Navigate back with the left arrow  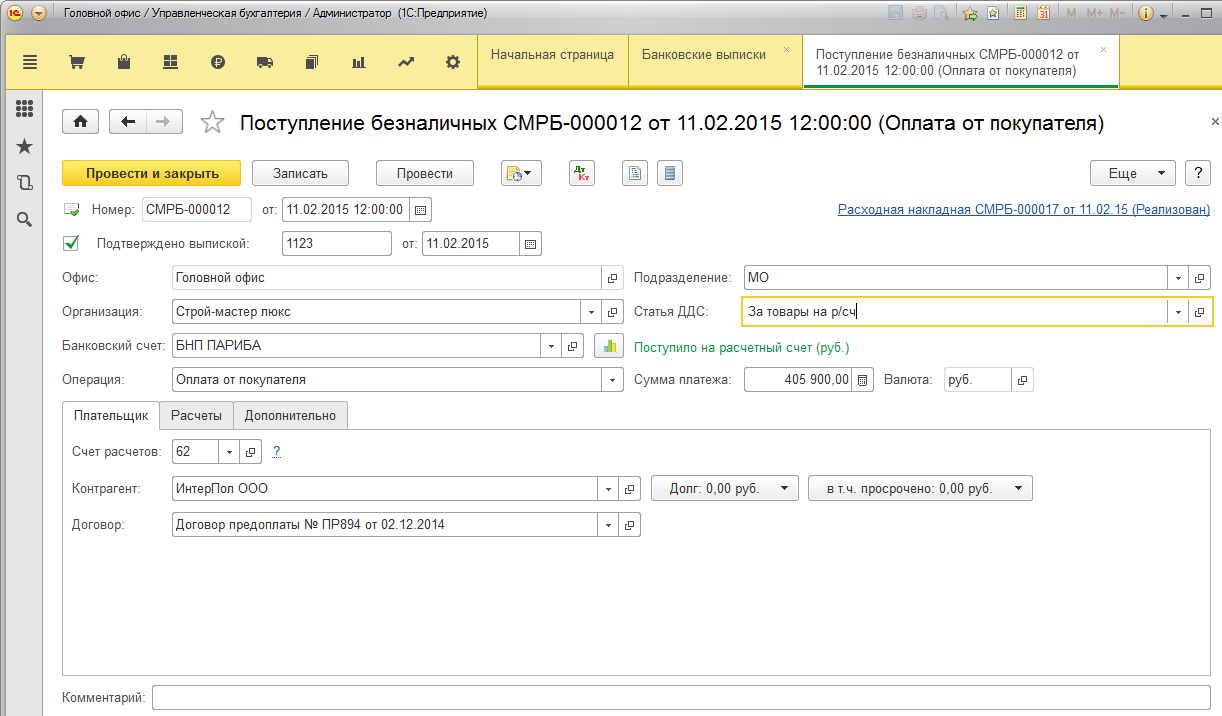pyautogui.click(x=128, y=122)
